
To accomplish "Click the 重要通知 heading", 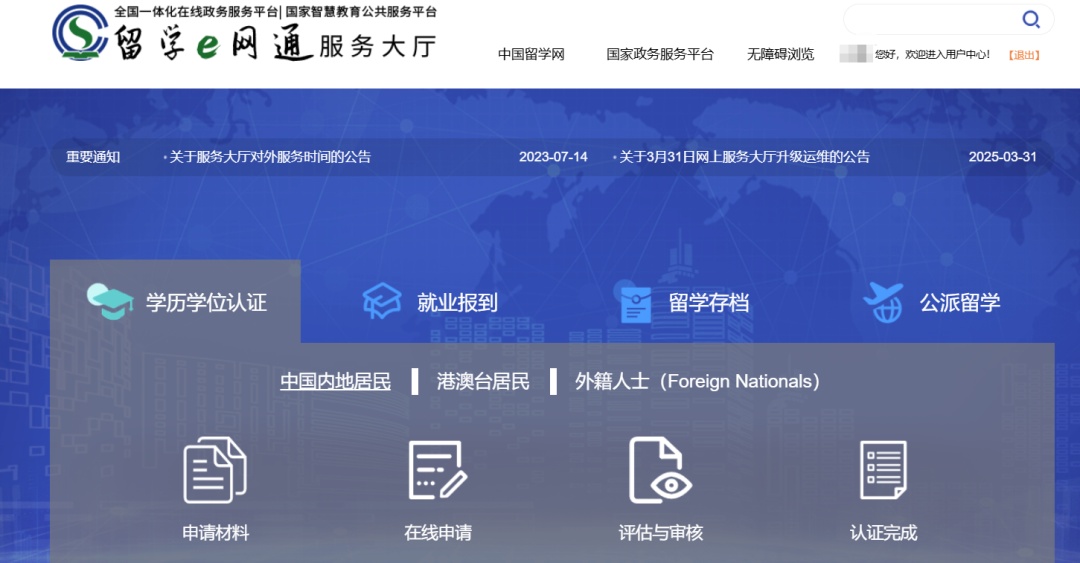I will (x=93, y=157).
